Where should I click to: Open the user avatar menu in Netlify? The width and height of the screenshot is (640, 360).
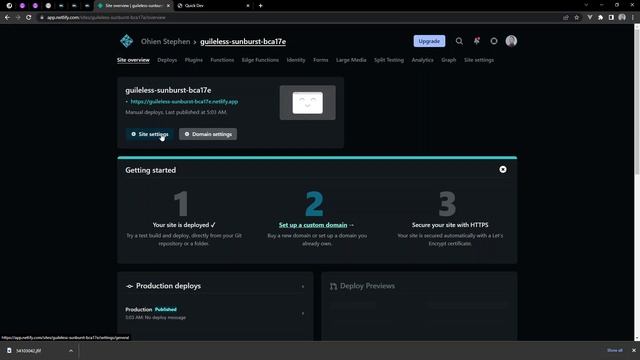pyautogui.click(x=511, y=41)
